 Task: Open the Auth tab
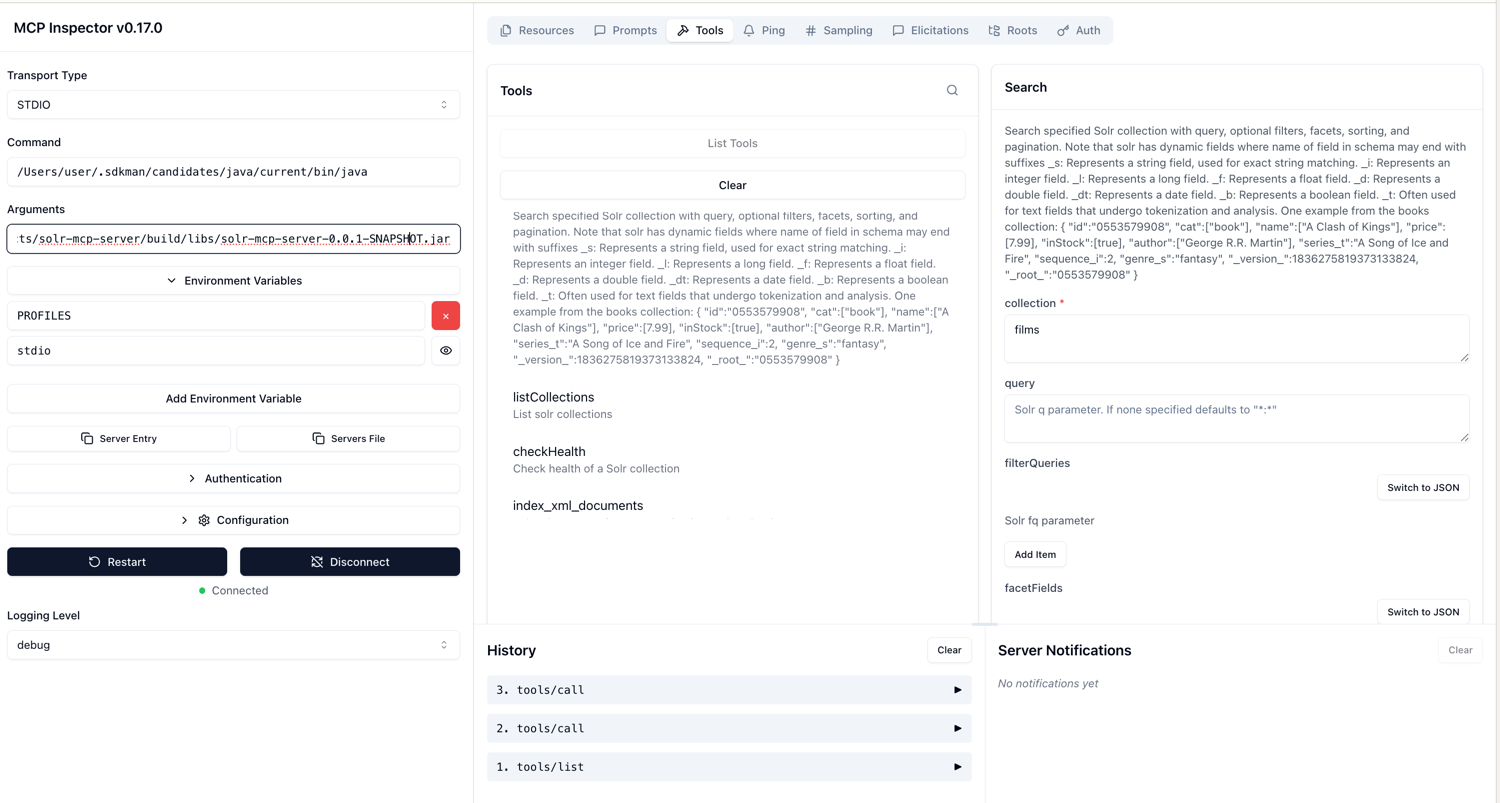[1079, 31]
